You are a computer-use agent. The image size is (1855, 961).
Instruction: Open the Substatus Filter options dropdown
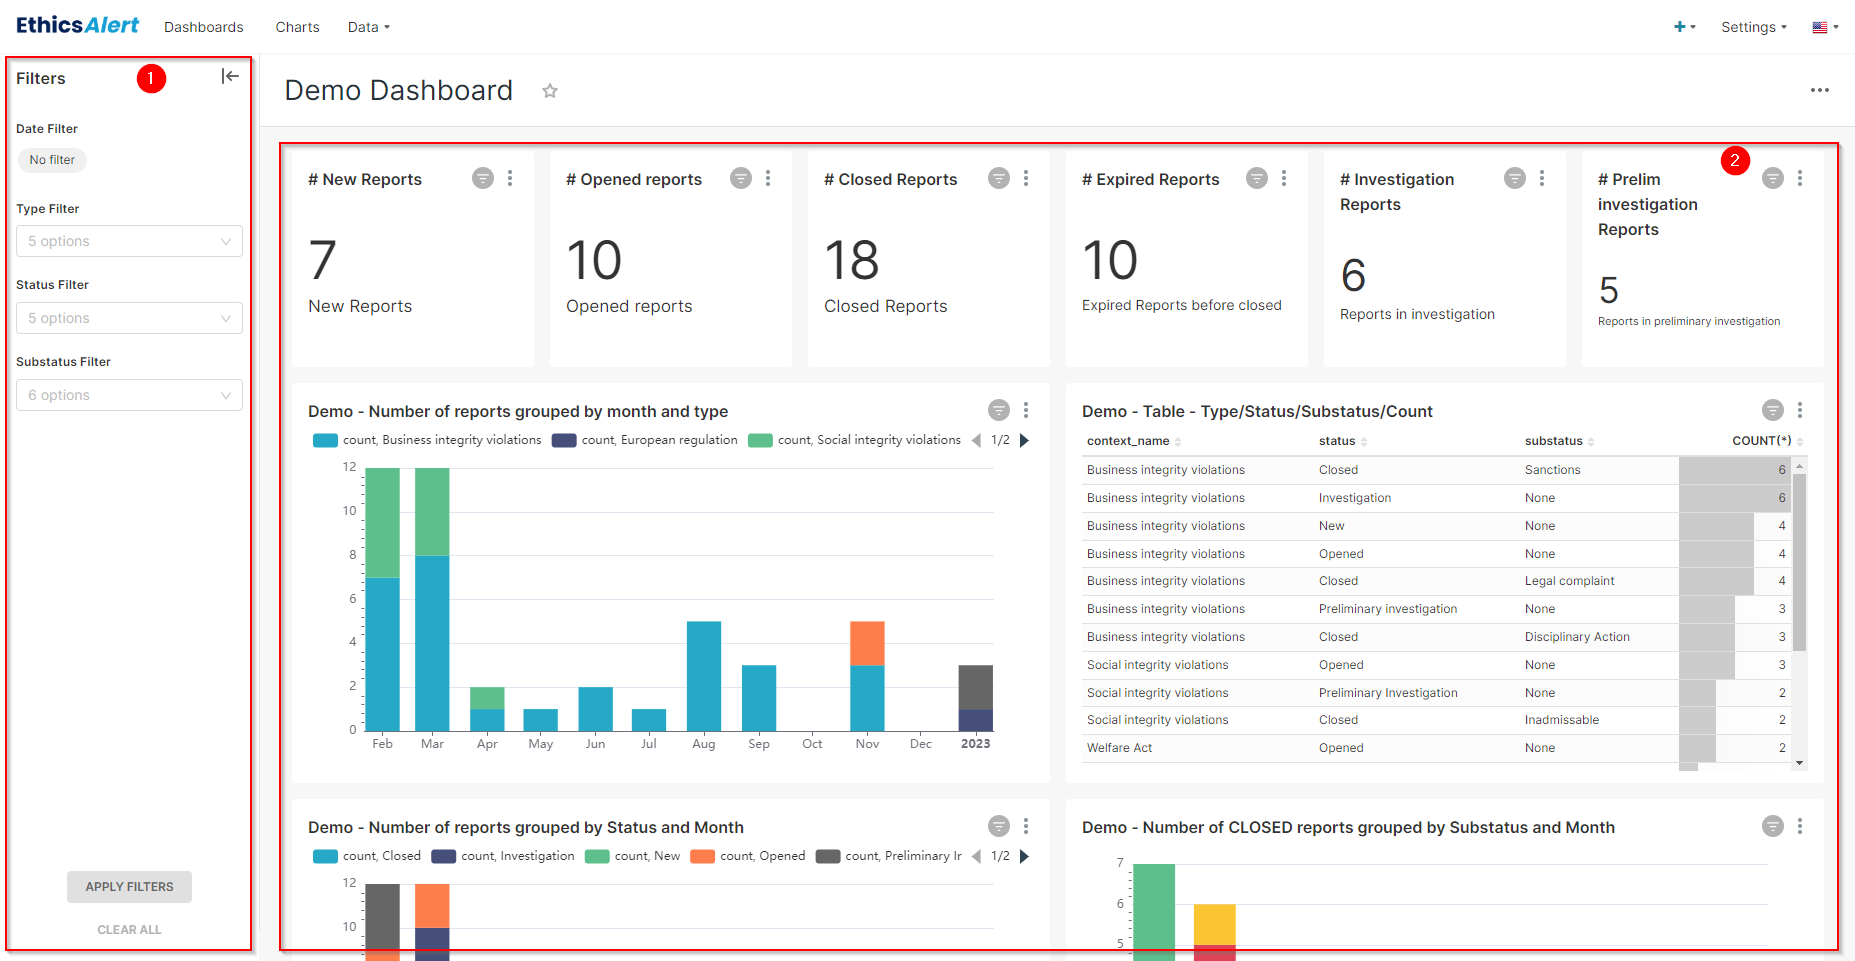pos(128,394)
